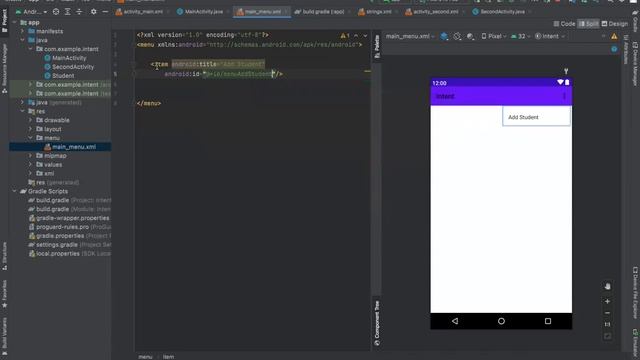The width and height of the screenshot is (640, 360).
Task: Click the orientation for preview icon
Action: (457, 36)
